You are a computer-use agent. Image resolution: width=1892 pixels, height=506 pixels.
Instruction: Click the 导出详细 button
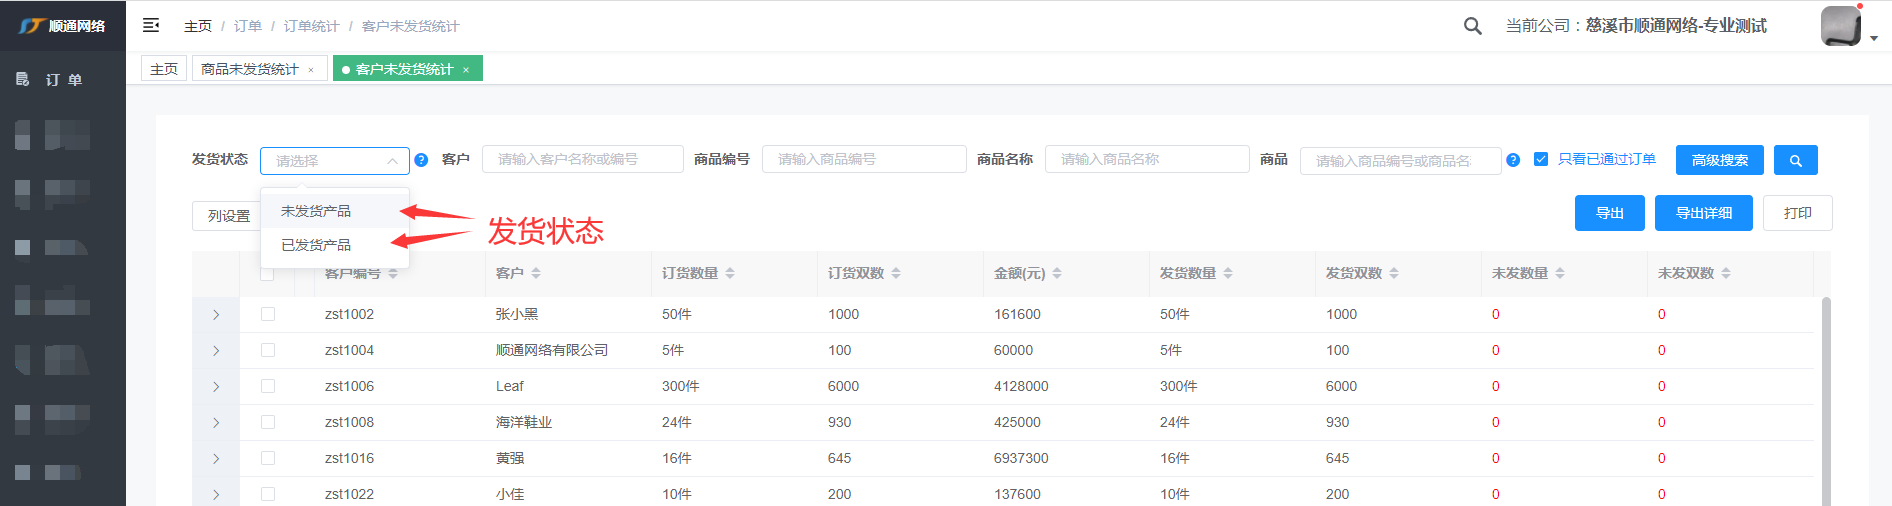coord(1703,213)
